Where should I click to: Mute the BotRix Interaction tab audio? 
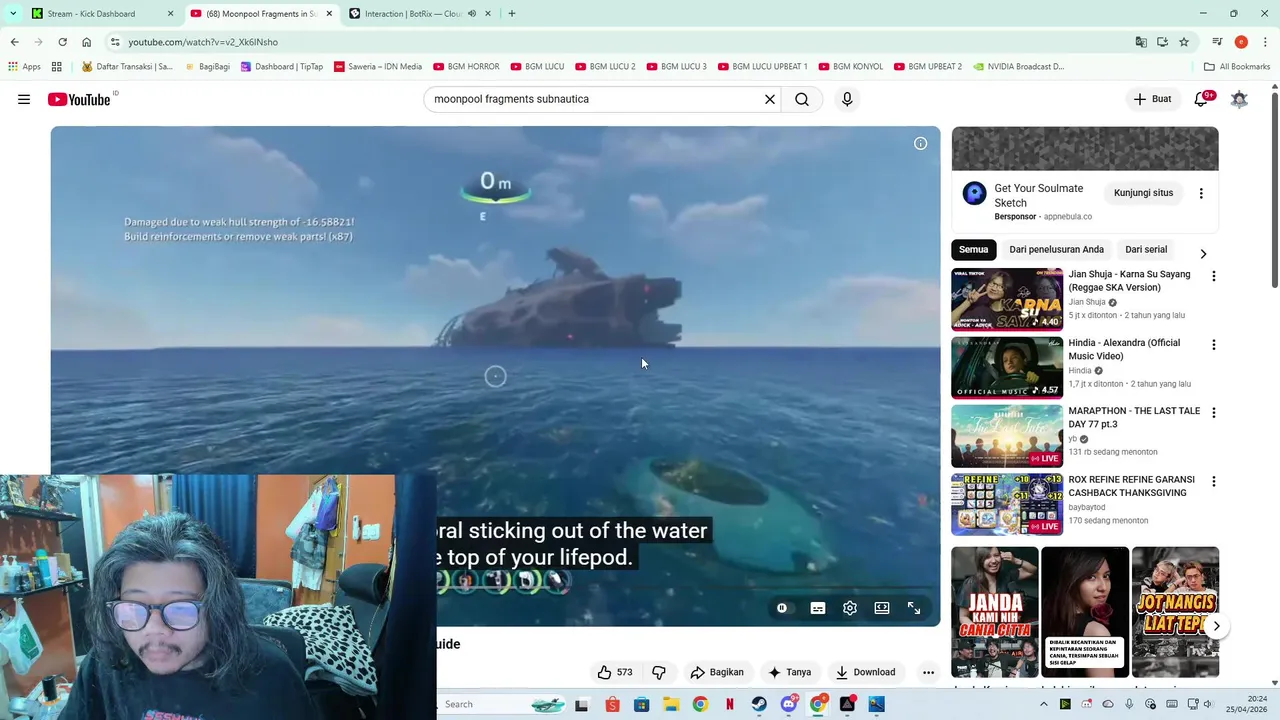tap(471, 14)
